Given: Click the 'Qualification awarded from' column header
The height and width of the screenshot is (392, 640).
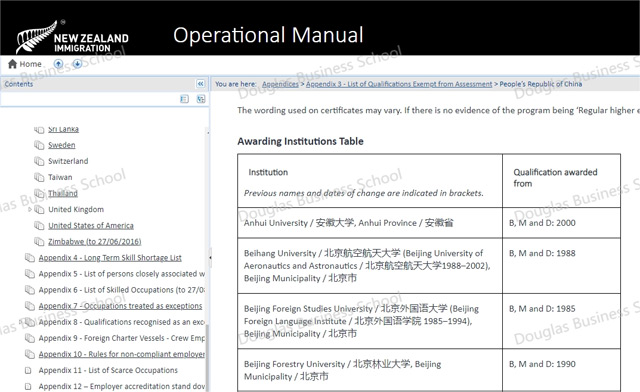Looking at the screenshot, I should click(562, 181).
